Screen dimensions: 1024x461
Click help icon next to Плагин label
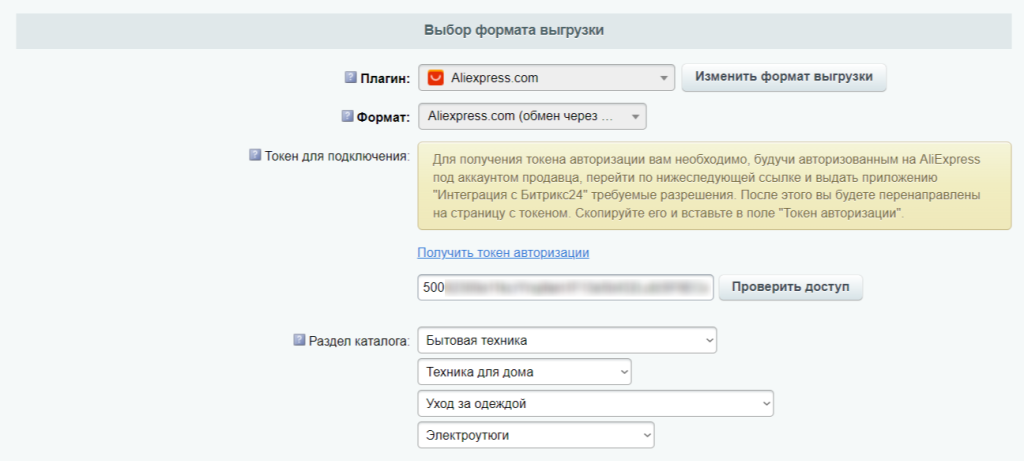coord(350,78)
